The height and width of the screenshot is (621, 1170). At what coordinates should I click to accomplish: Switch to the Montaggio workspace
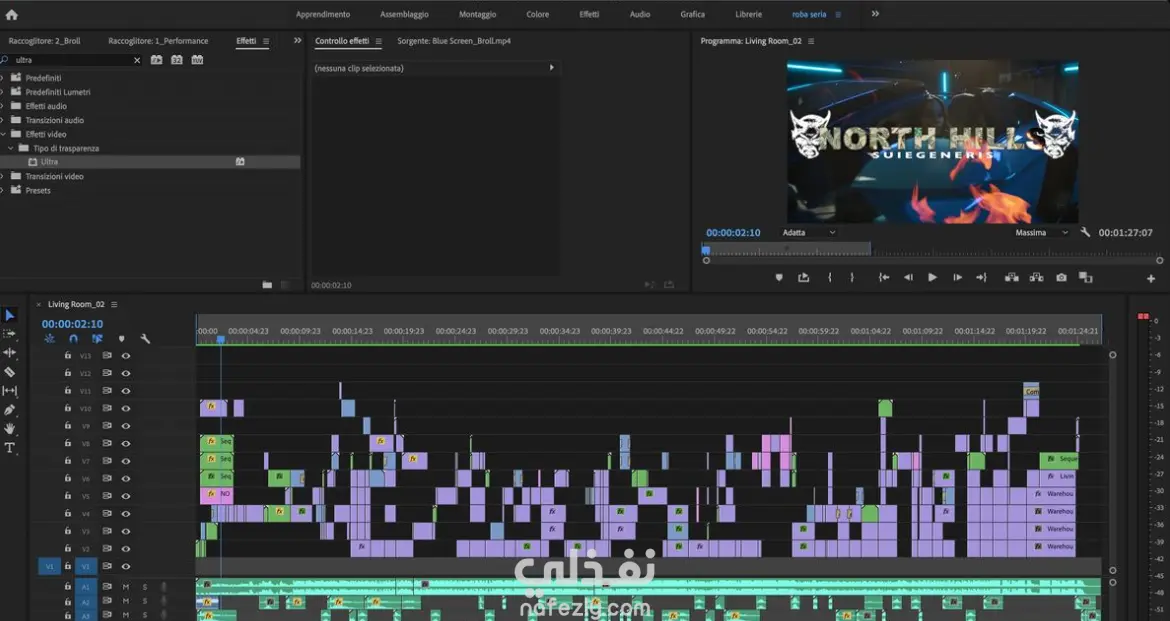point(478,14)
